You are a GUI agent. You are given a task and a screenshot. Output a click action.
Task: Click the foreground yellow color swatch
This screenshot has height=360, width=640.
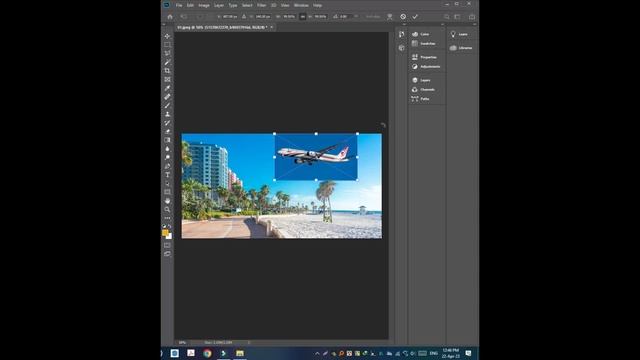point(165,233)
